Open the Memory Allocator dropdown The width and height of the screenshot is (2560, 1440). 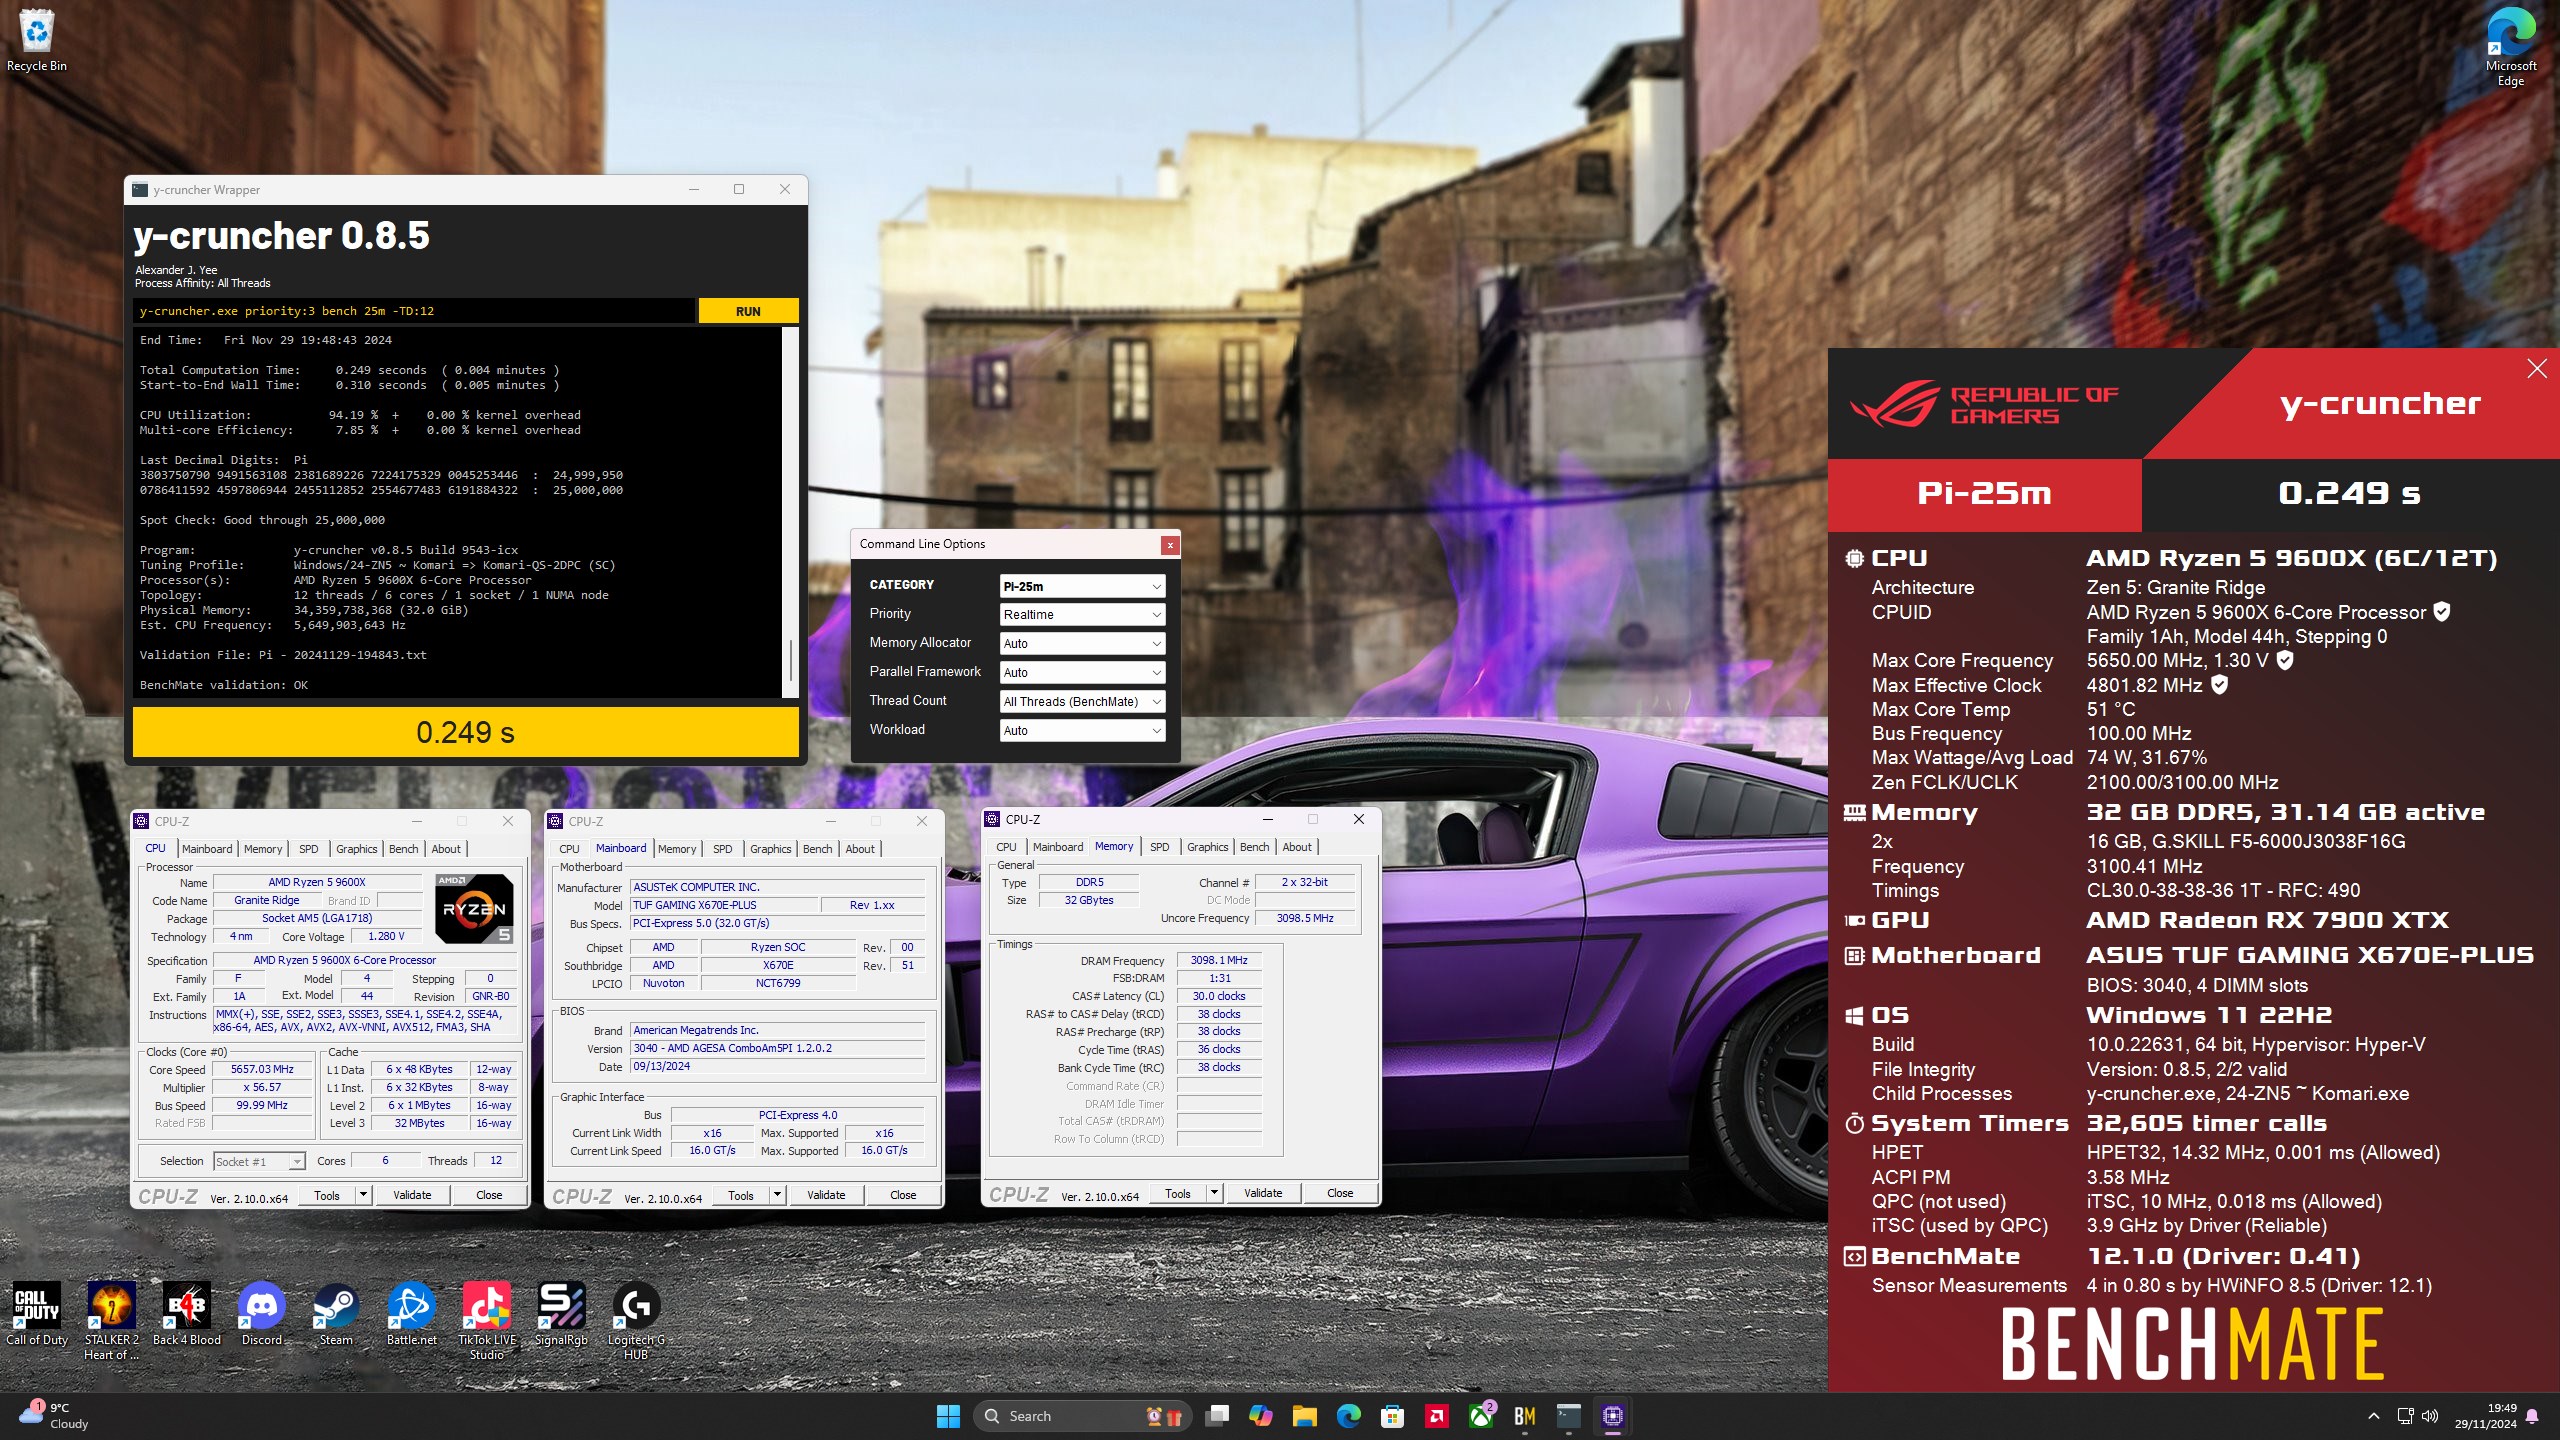[x=1082, y=644]
